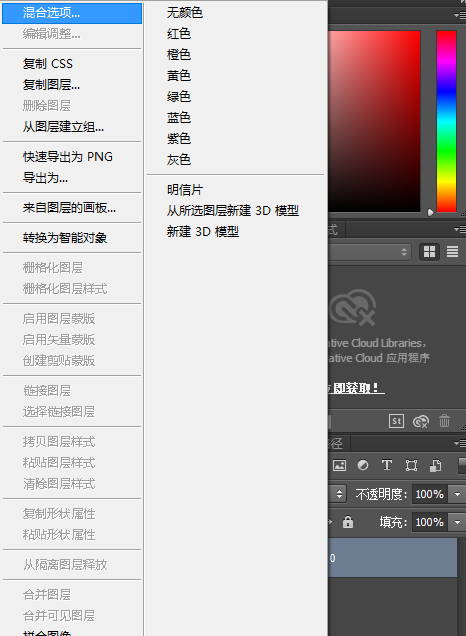The width and height of the screenshot is (466, 636).
Task: Select 红色 label color in menu
Action: 179,34
